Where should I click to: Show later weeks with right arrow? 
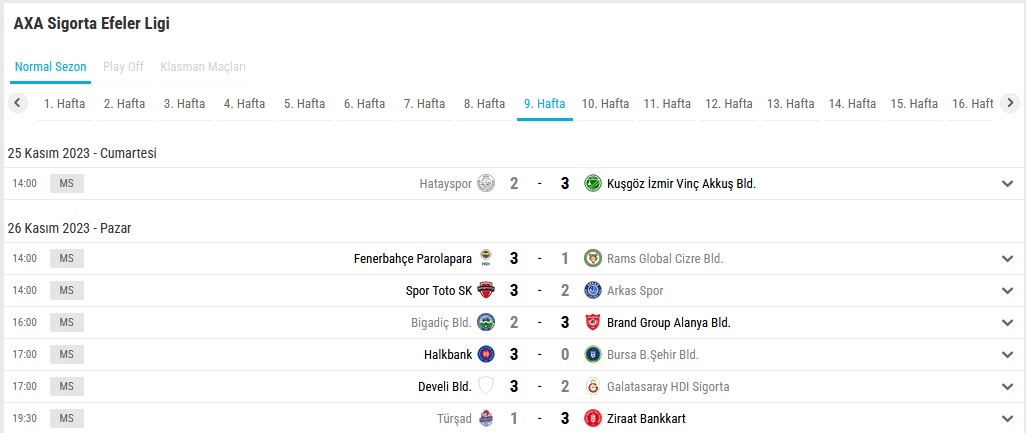[x=1010, y=103]
